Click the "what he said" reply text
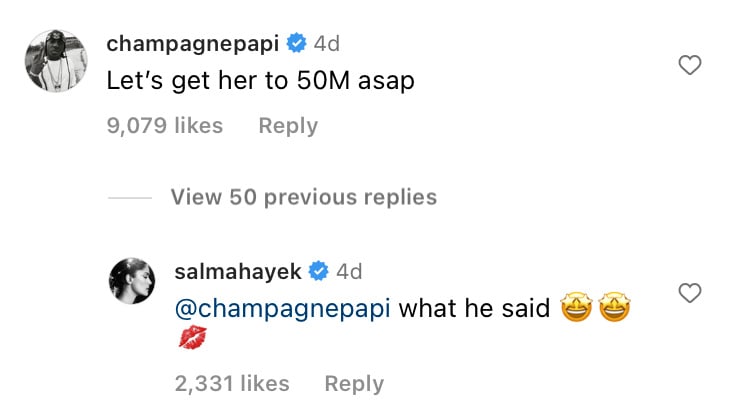The height and width of the screenshot is (417, 750). point(475,308)
